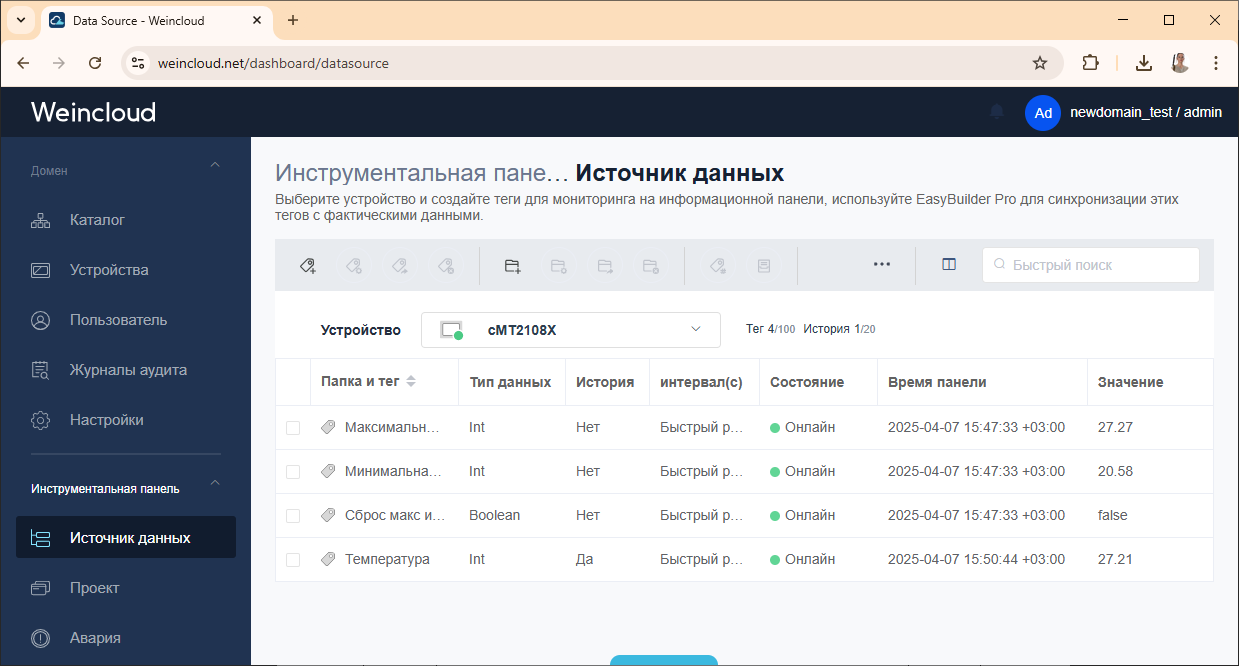Open the three-dots more options menu

(881, 265)
